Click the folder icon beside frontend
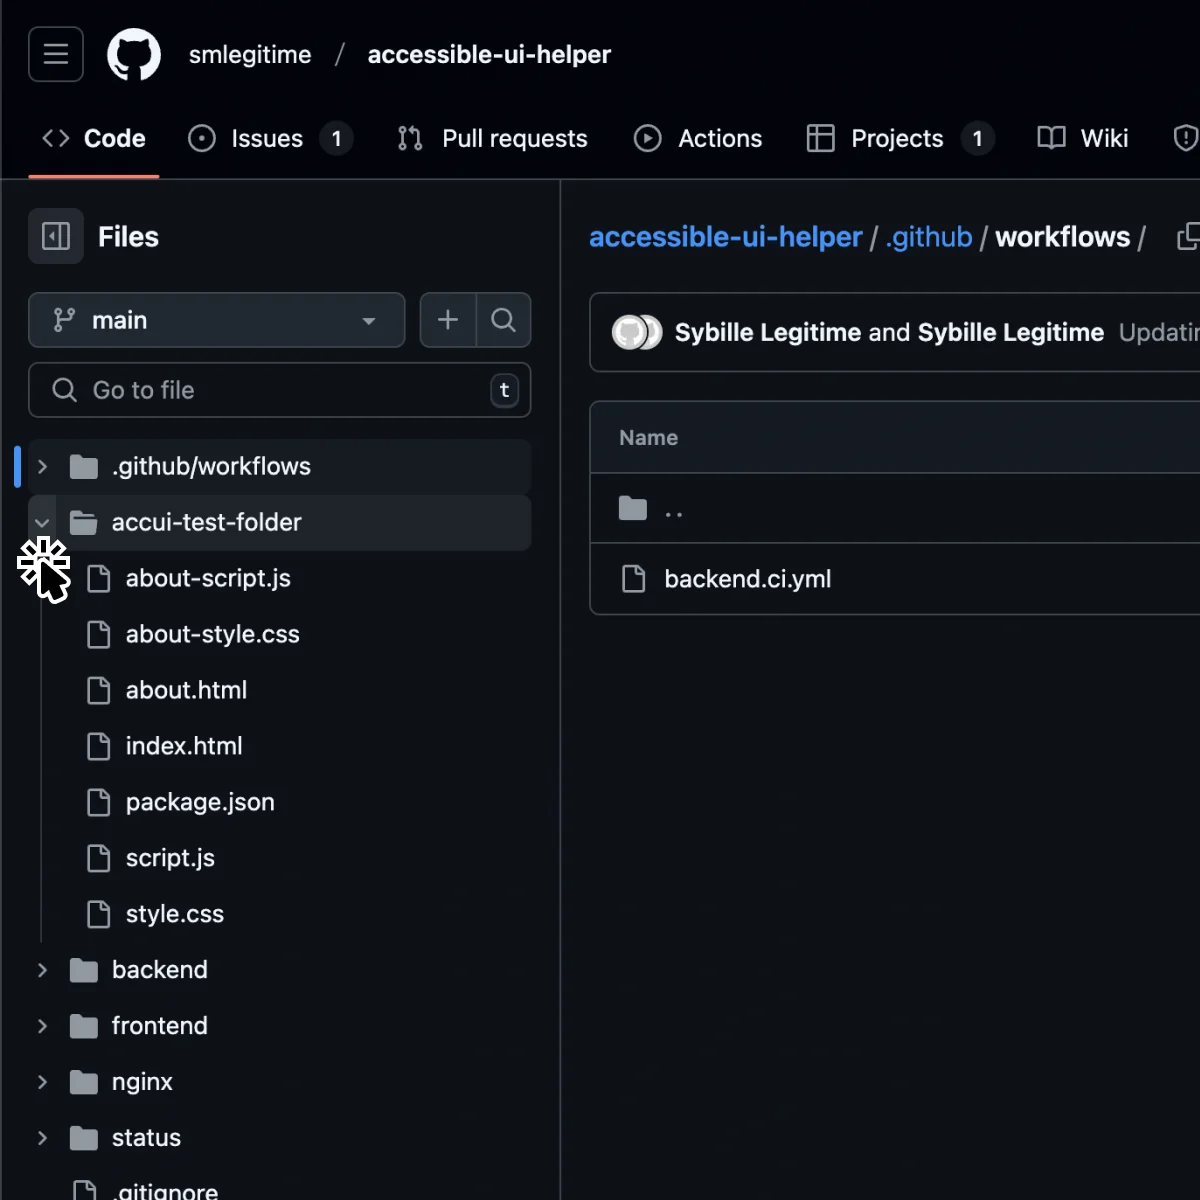The image size is (1200, 1200). pos(84,1026)
